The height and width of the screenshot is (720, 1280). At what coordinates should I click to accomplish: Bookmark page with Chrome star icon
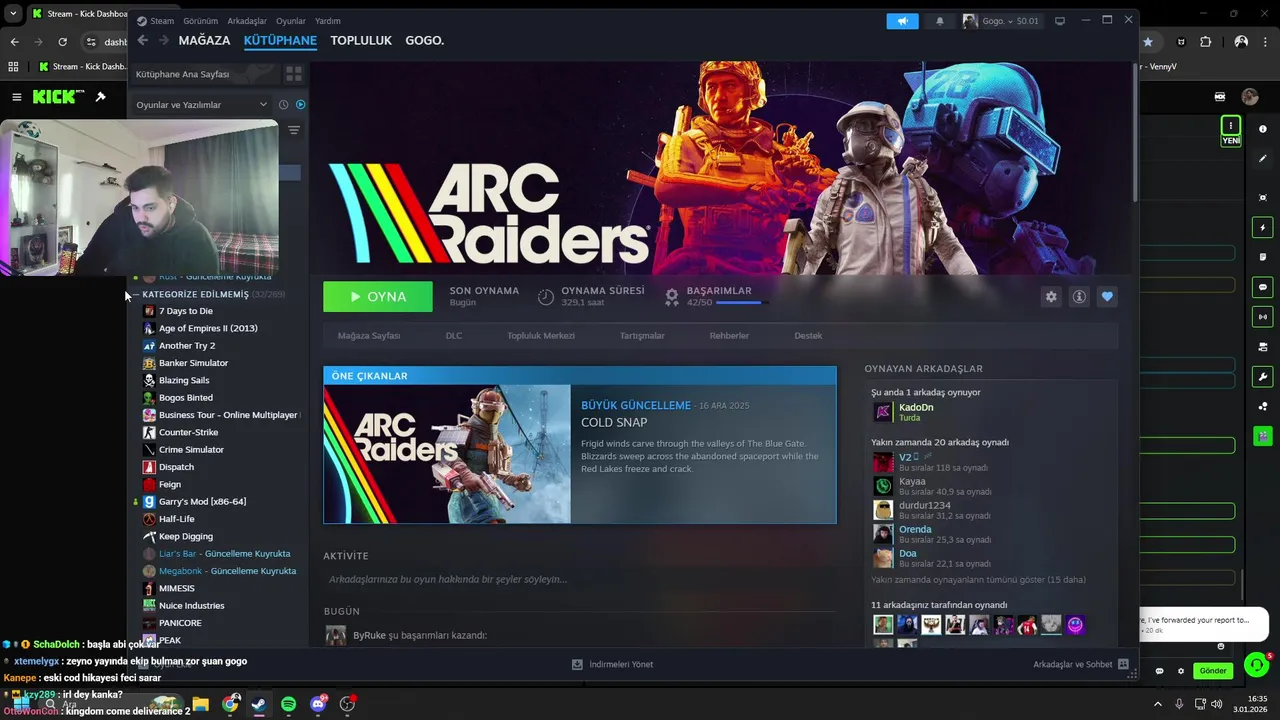tap(1148, 42)
